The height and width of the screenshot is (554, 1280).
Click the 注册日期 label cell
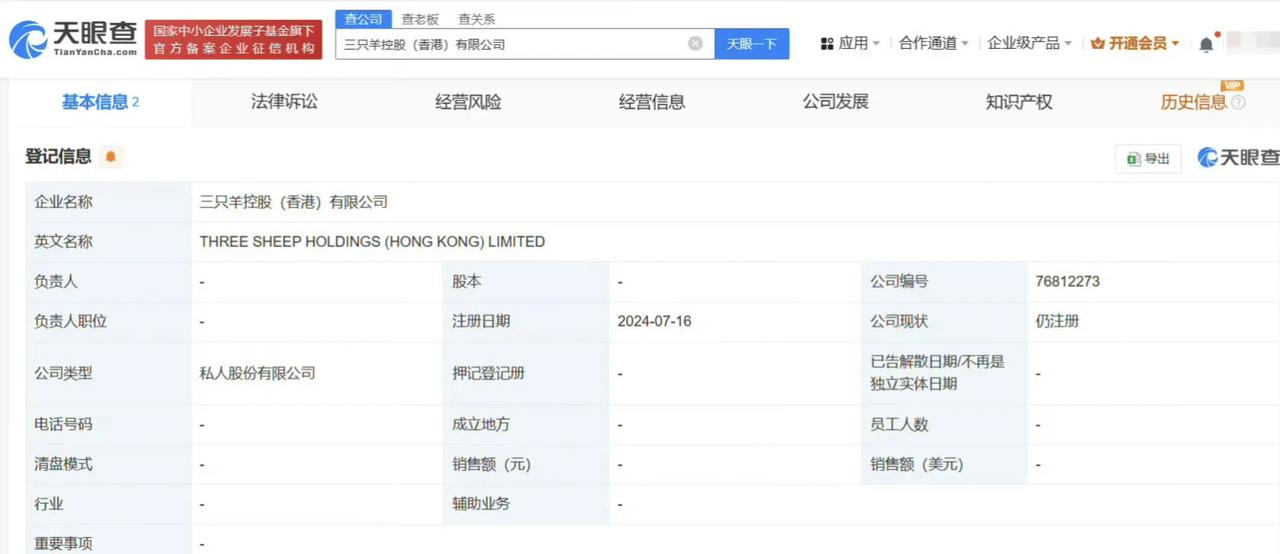[x=526, y=322]
